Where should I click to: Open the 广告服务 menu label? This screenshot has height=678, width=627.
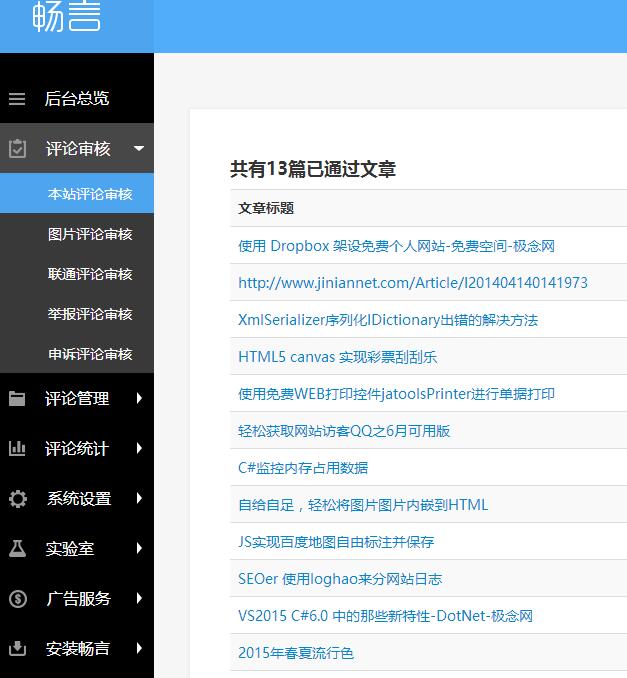pyautogui.click(x=79, y=599)
